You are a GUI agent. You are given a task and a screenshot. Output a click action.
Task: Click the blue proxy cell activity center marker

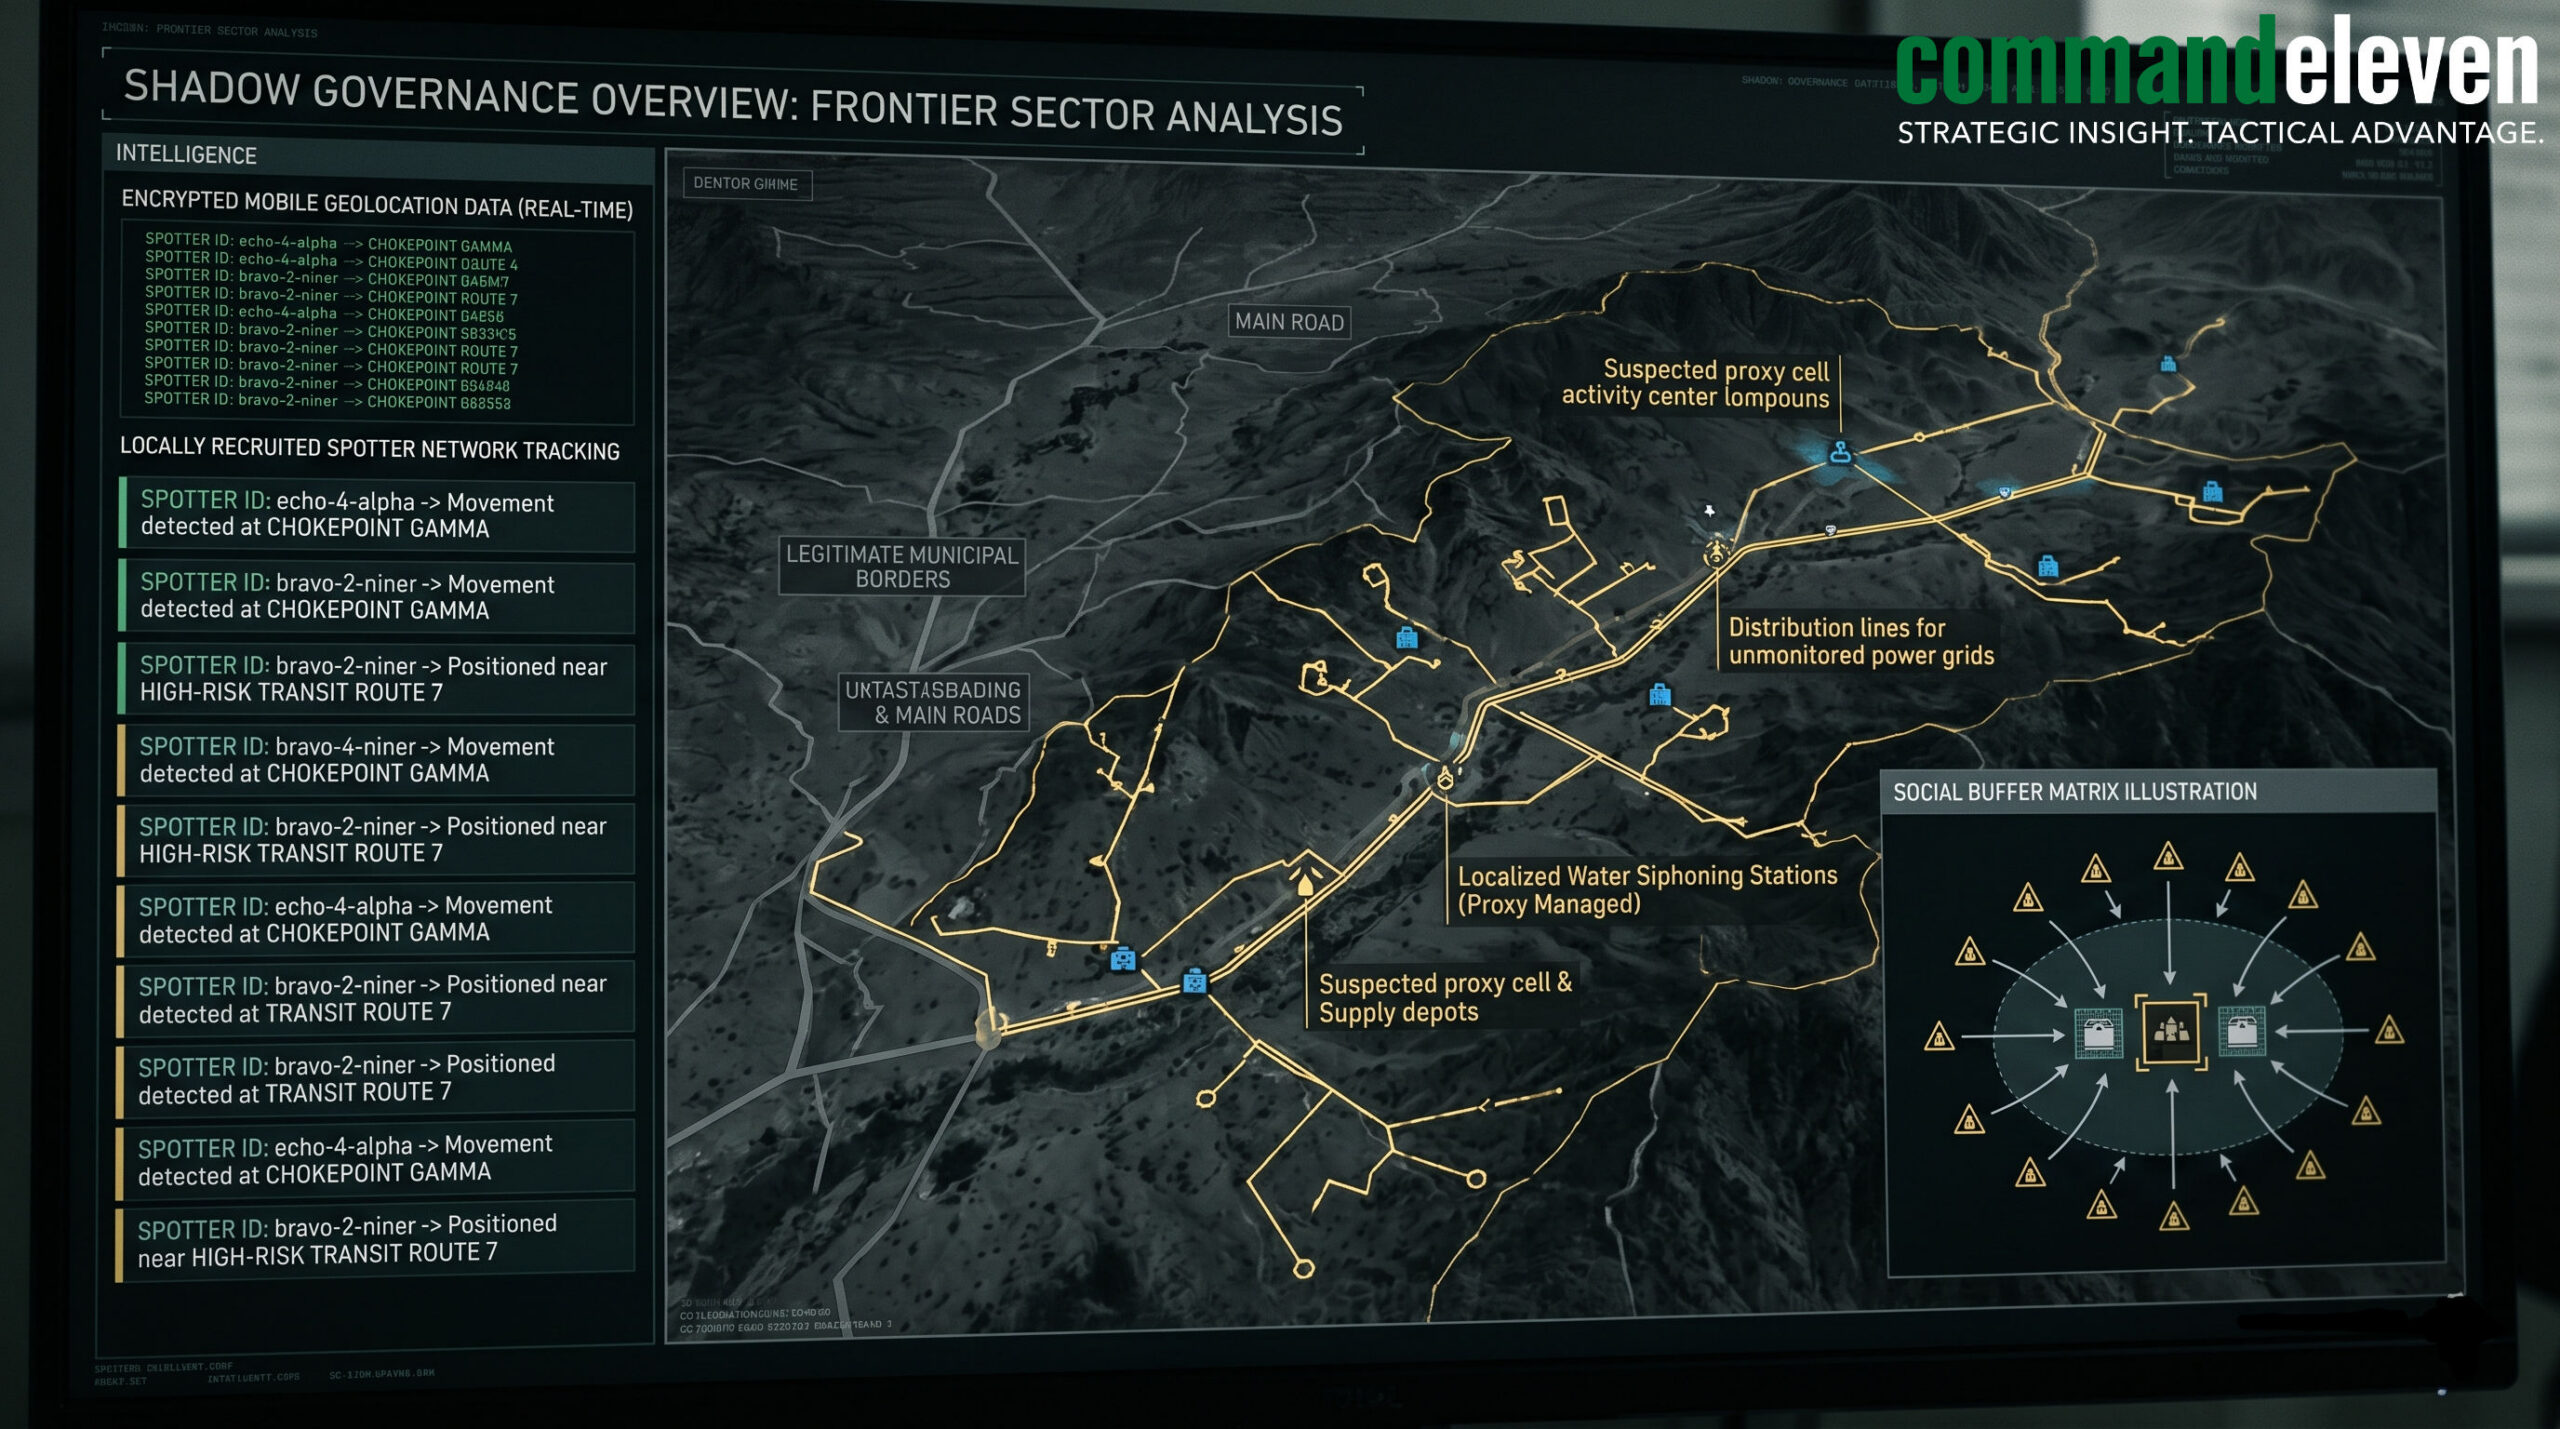coord(1840,453)
